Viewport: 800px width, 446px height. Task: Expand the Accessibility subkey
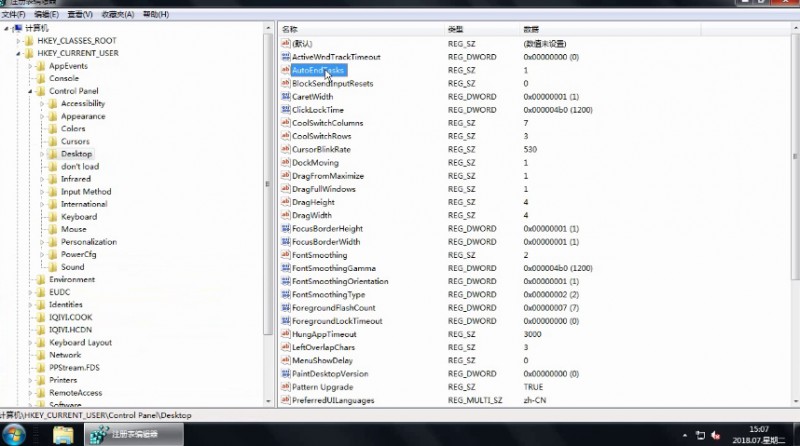tap(42, 104)
